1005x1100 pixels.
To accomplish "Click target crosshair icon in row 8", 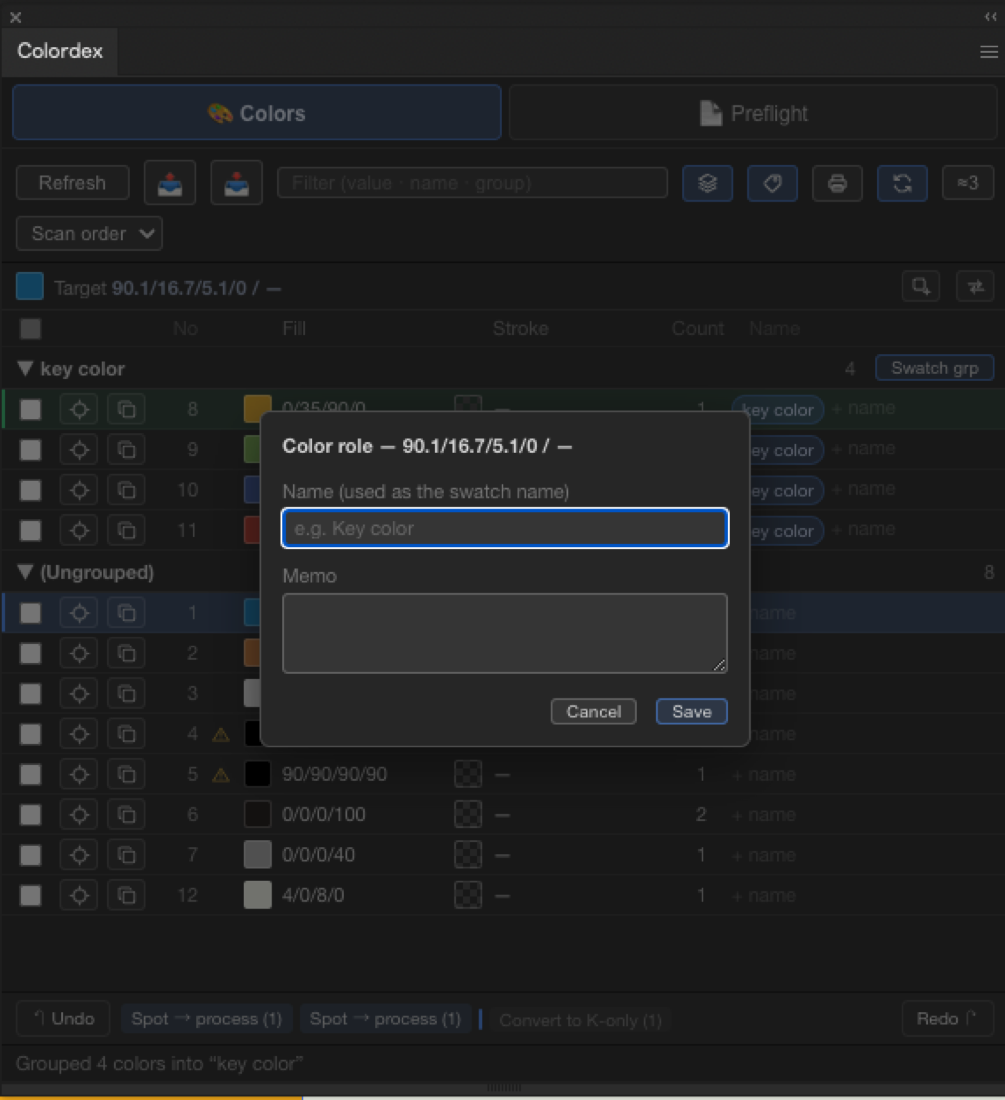I will click(79, 409).
